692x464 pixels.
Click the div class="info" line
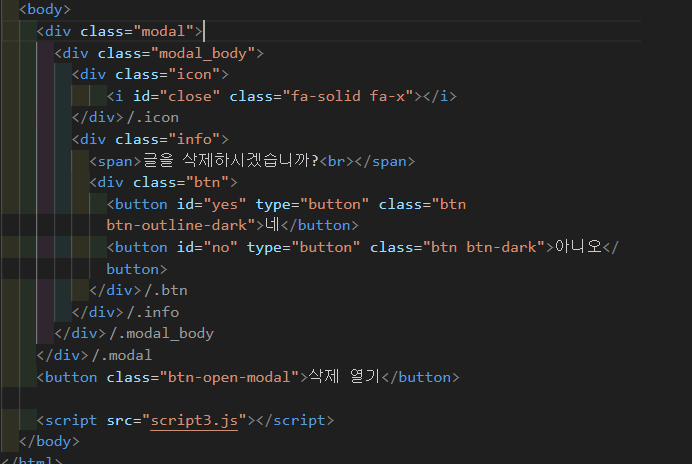tap(150, 139)
